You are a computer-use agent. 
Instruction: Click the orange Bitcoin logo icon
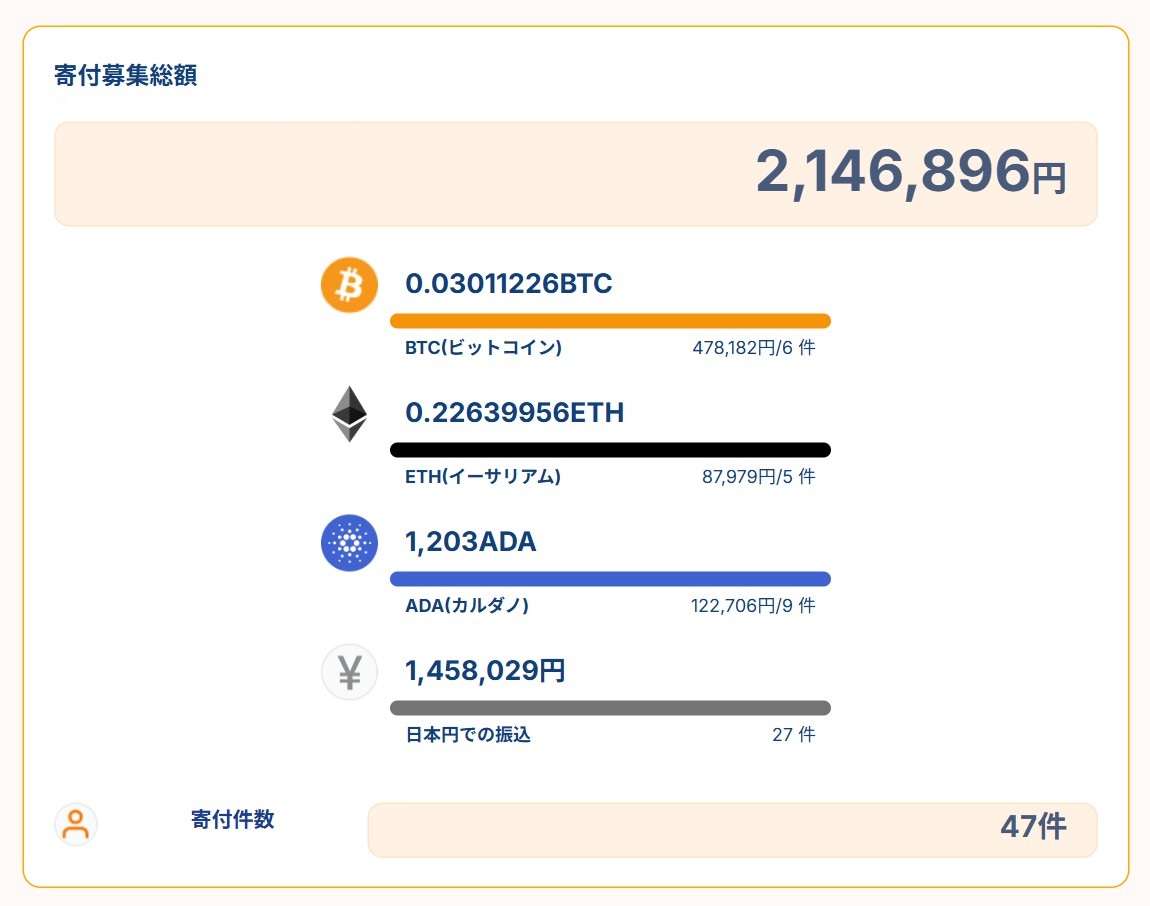click(x=349, y=285)
